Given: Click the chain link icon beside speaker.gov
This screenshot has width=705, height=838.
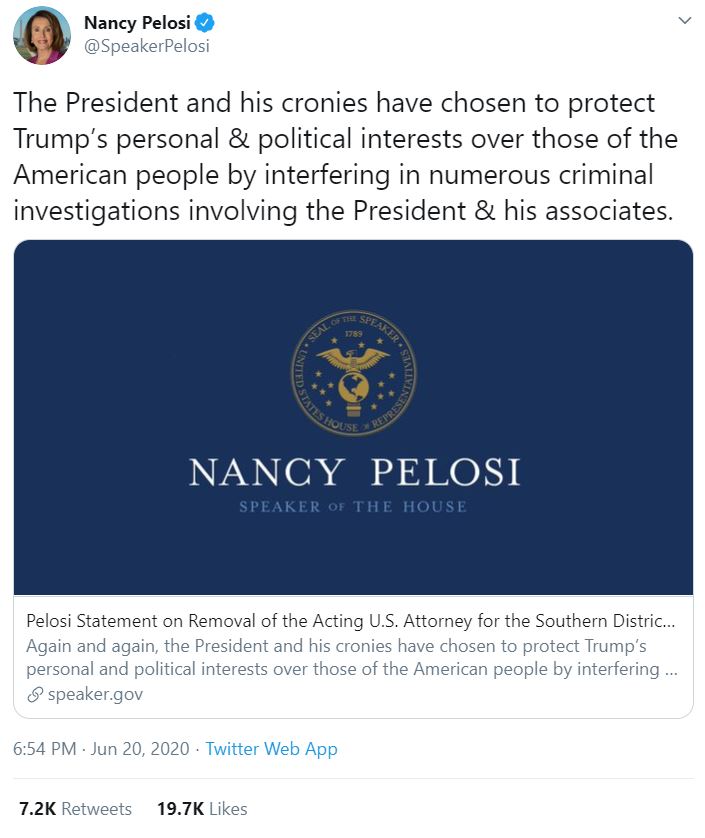Looking at the screenshot, I should [x=34, y=695].
